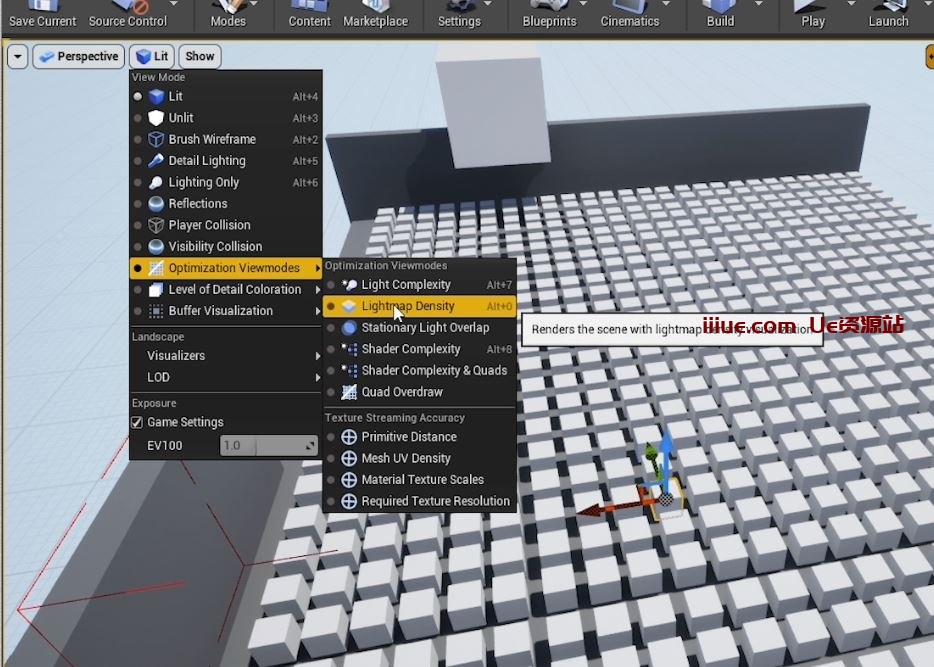The width and height of the screenshot is (934, 667).
Task: Click the Reflections sphere icon
Action: [156, 204]
